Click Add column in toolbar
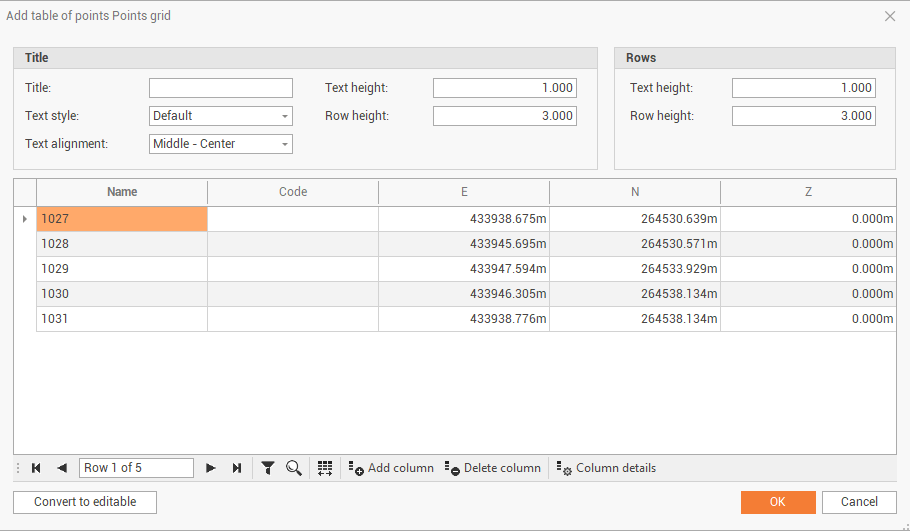Viewport: 910px width, 531px height. tap(391, 468)
